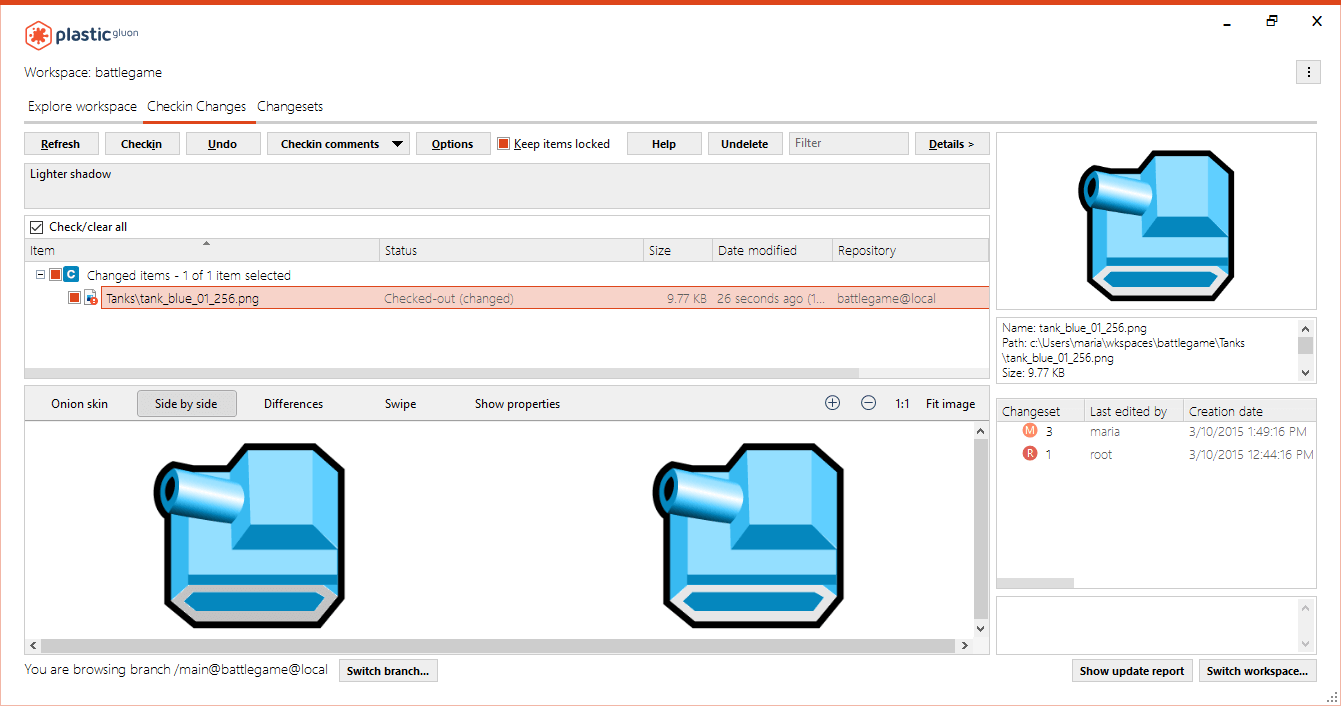Click the image diff horizontal scrollbar

click(498, 646)
